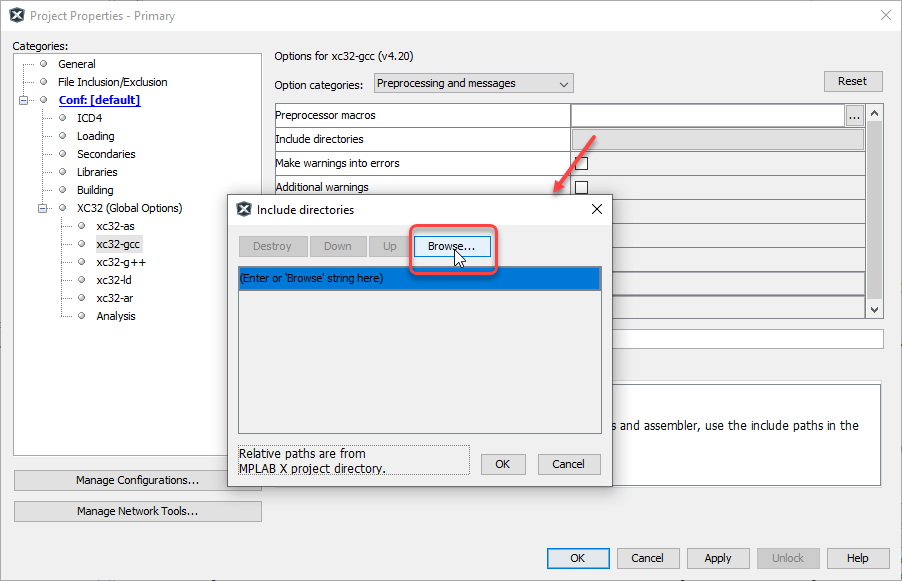Select File Inclusion/Exclusion category

112,82
